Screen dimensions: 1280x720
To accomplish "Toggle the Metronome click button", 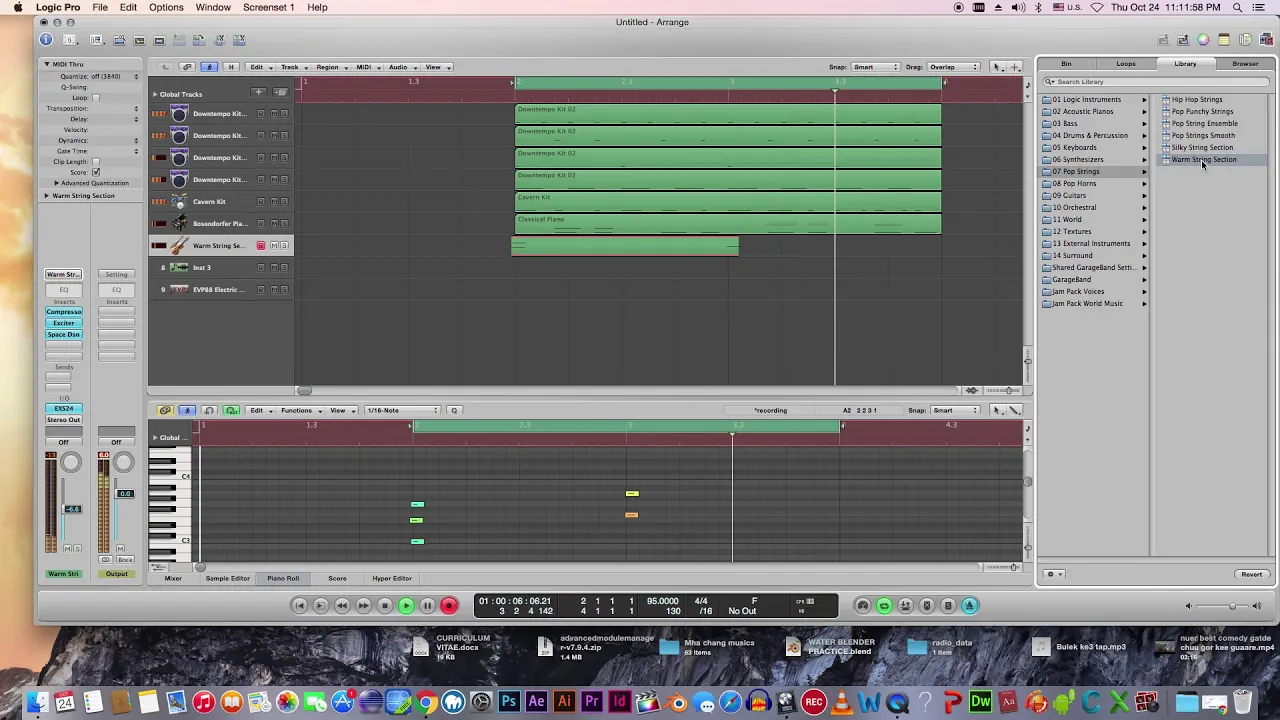I will tap(969, 605).
